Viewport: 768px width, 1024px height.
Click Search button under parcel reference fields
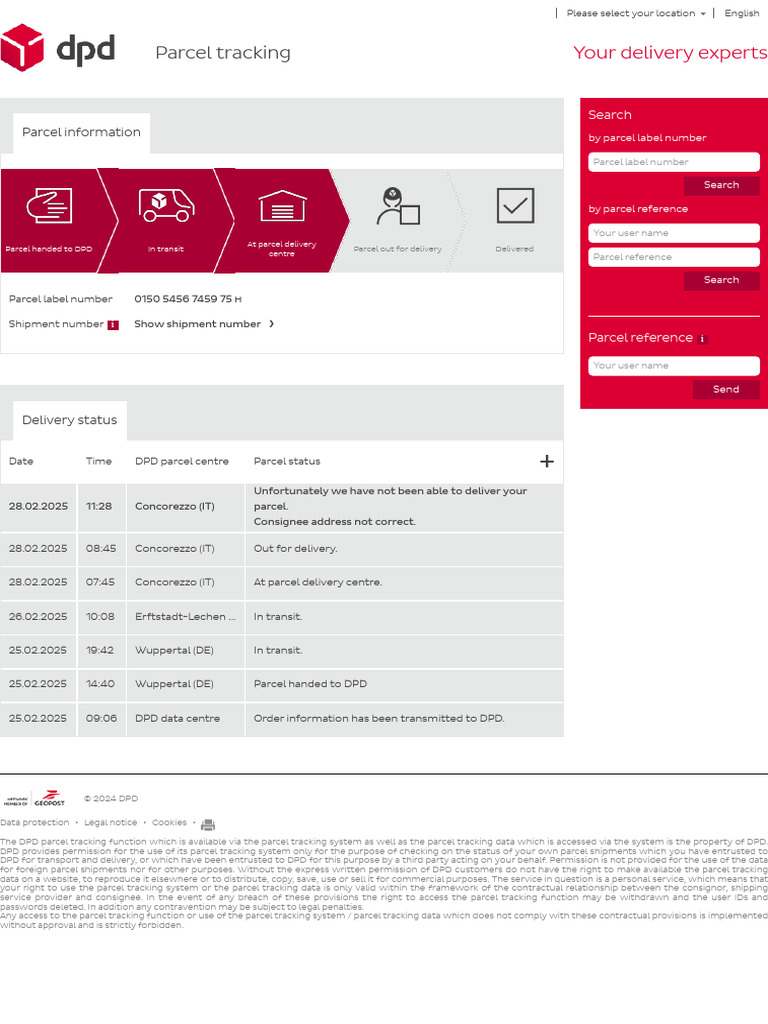722,280
